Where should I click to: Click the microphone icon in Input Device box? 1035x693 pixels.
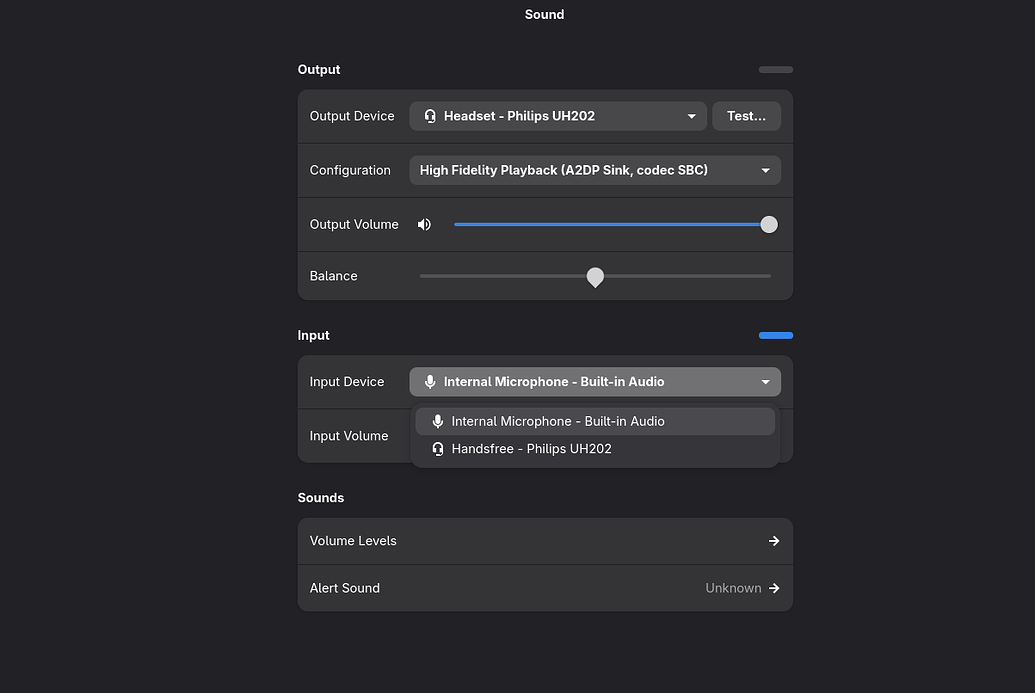(430, 382)
